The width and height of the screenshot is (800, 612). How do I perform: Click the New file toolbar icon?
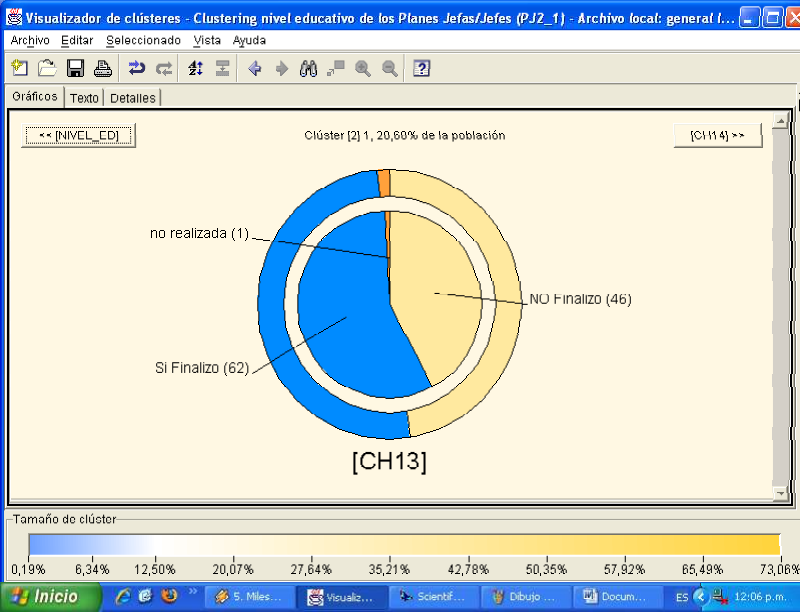(19, 68)
